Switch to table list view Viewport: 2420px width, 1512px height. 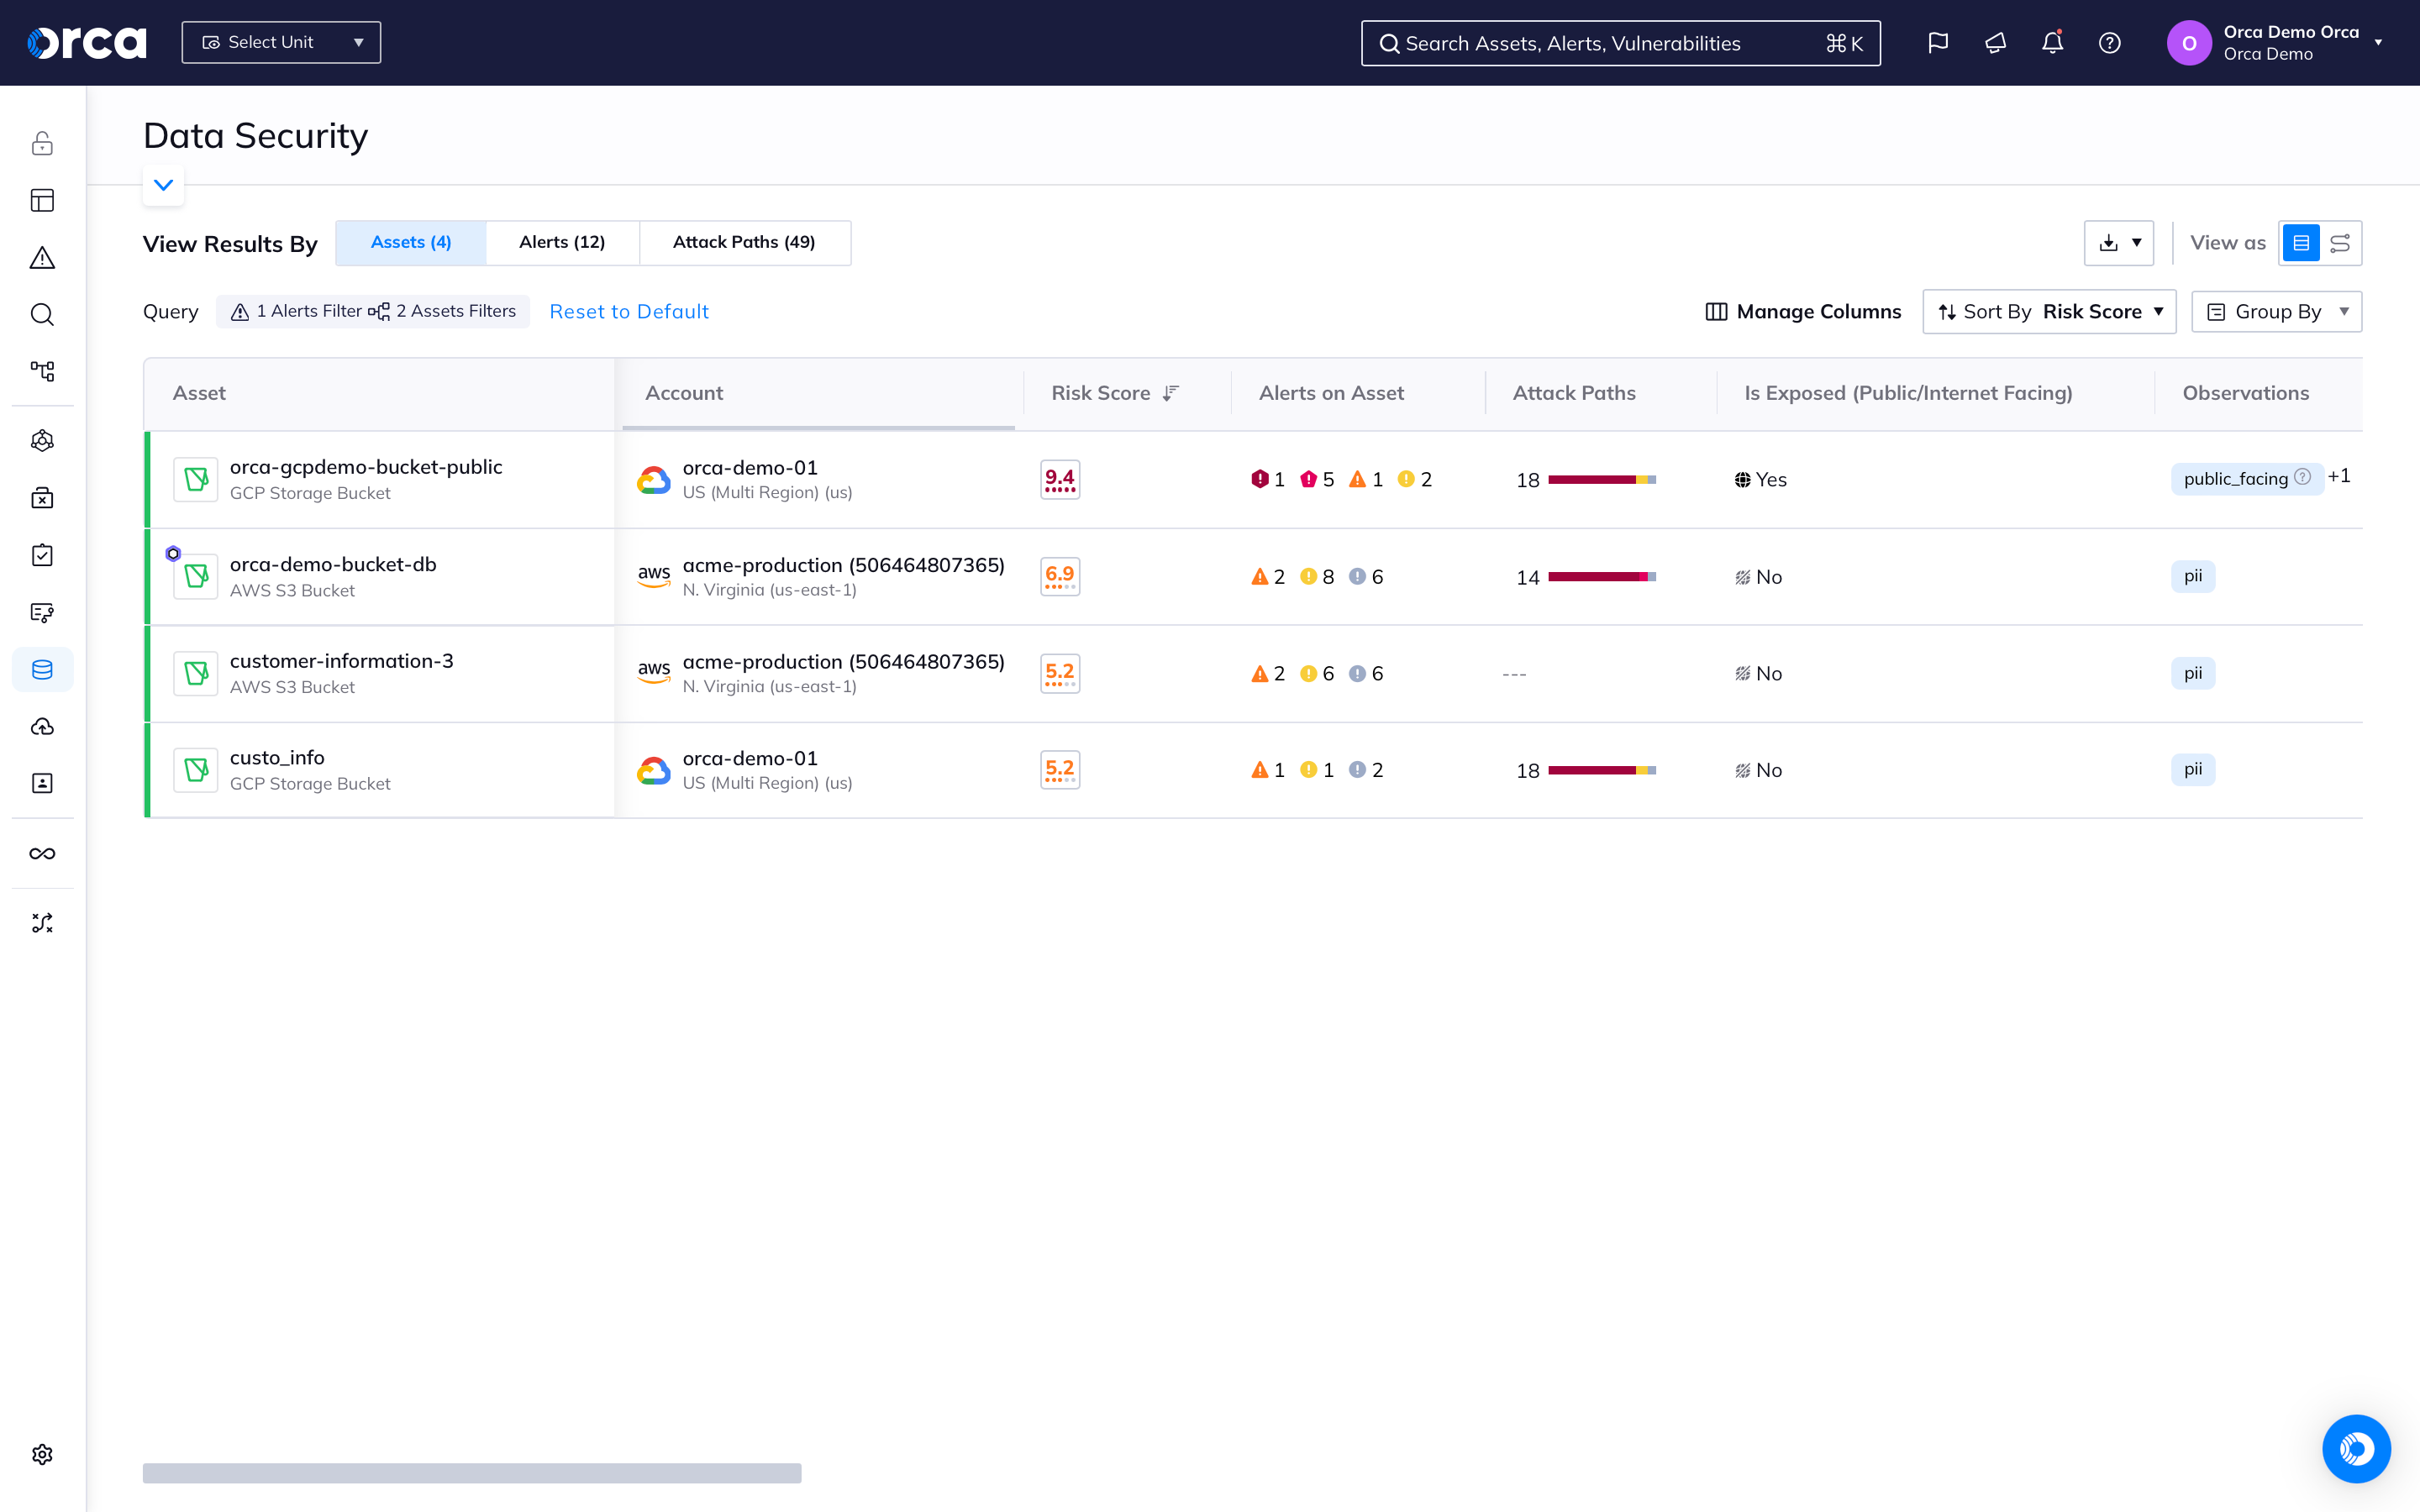tap(2301, 243)
